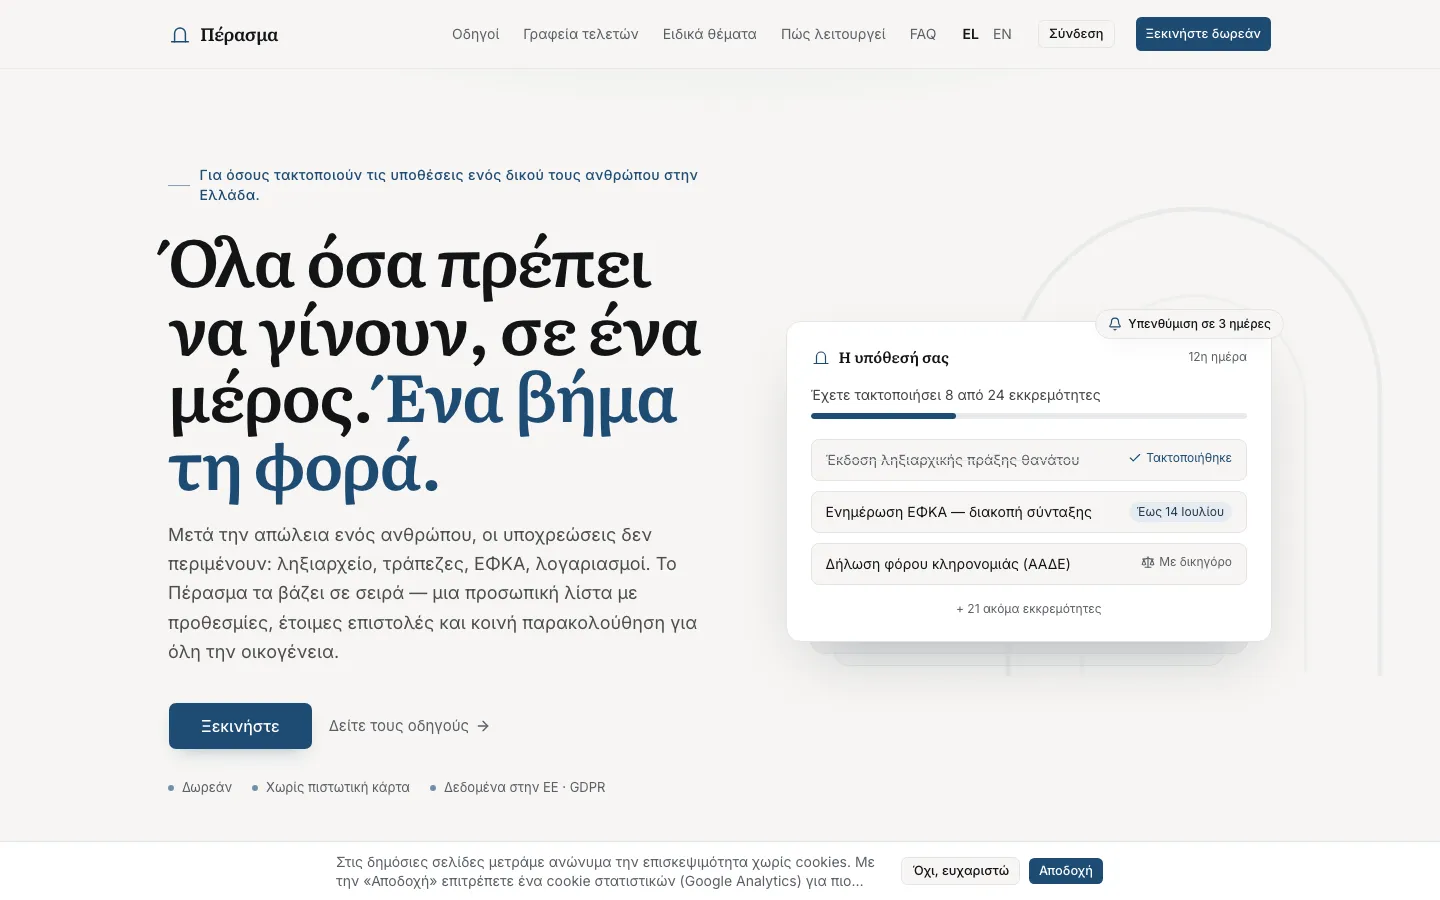Viewport: 1440px width, 900px height.
Task: Follow the Δείτε τους οδηγούς link
Action: (409, 726)
